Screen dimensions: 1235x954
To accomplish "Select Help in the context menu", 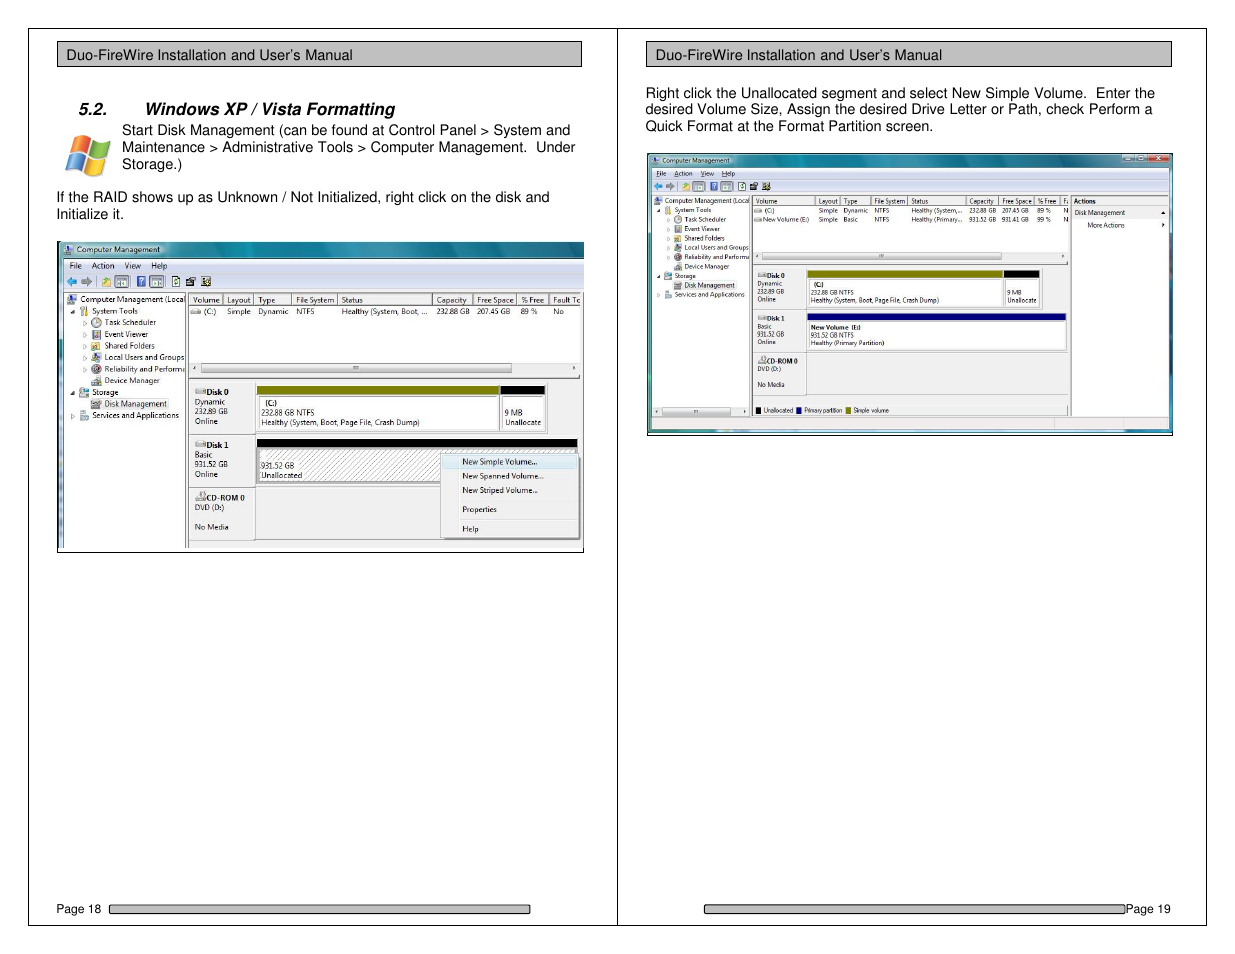I will 510,529.
